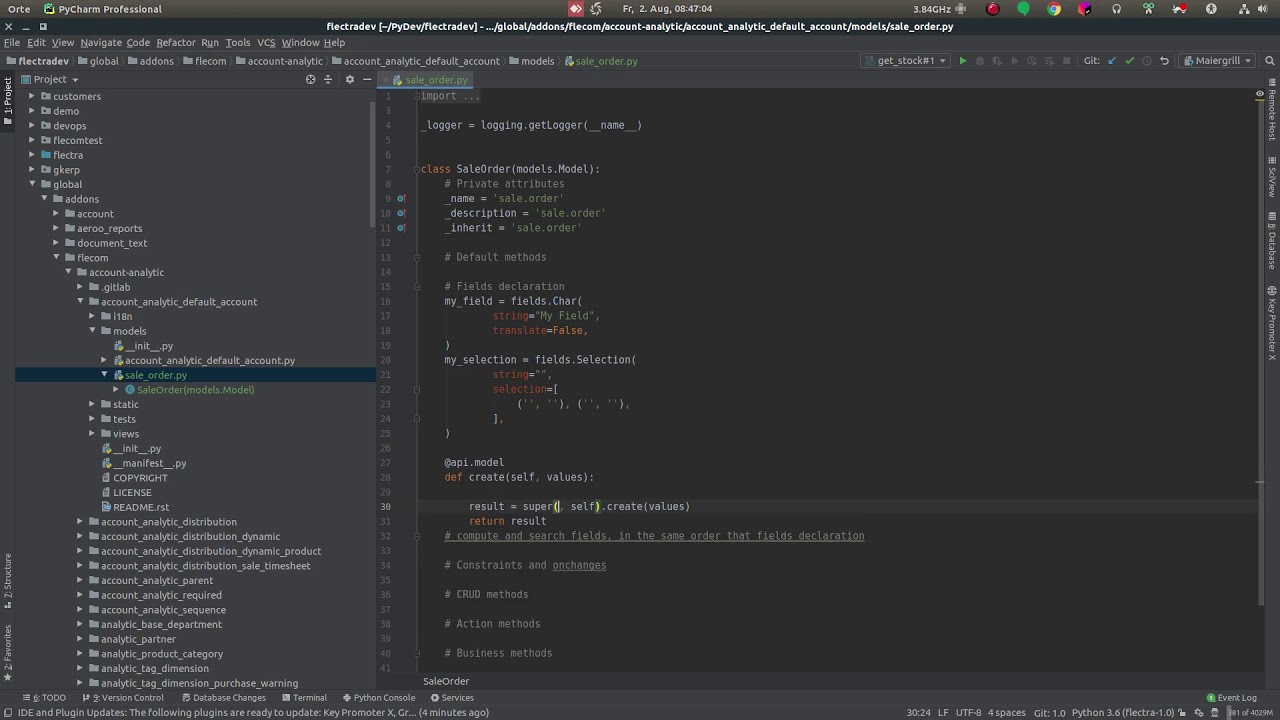Screen dimensions: 1280x720
Task: Open the Database side panel
Action: pos(1272,241)
